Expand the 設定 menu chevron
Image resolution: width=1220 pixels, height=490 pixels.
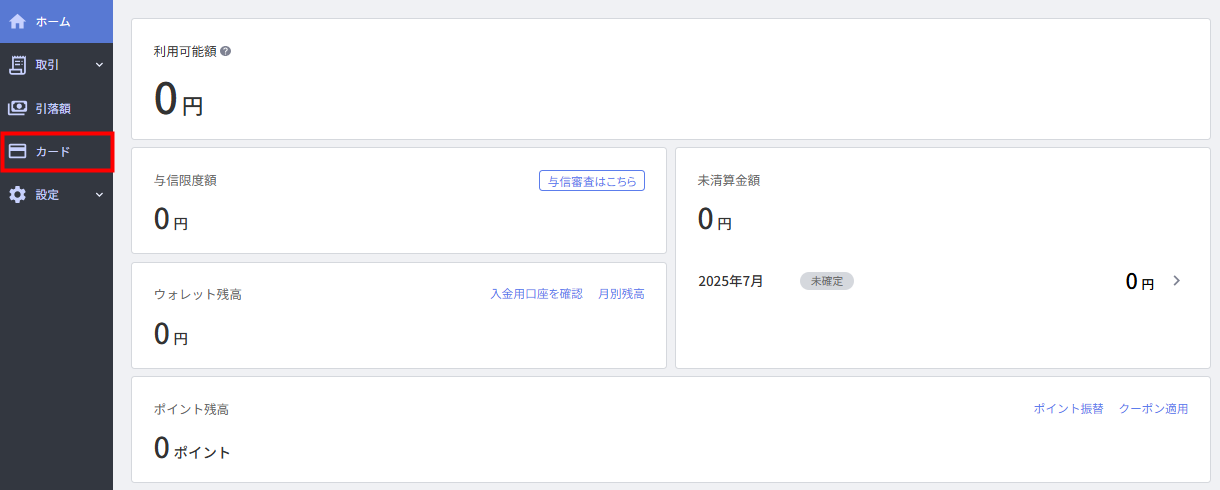(x=99, y=195)
